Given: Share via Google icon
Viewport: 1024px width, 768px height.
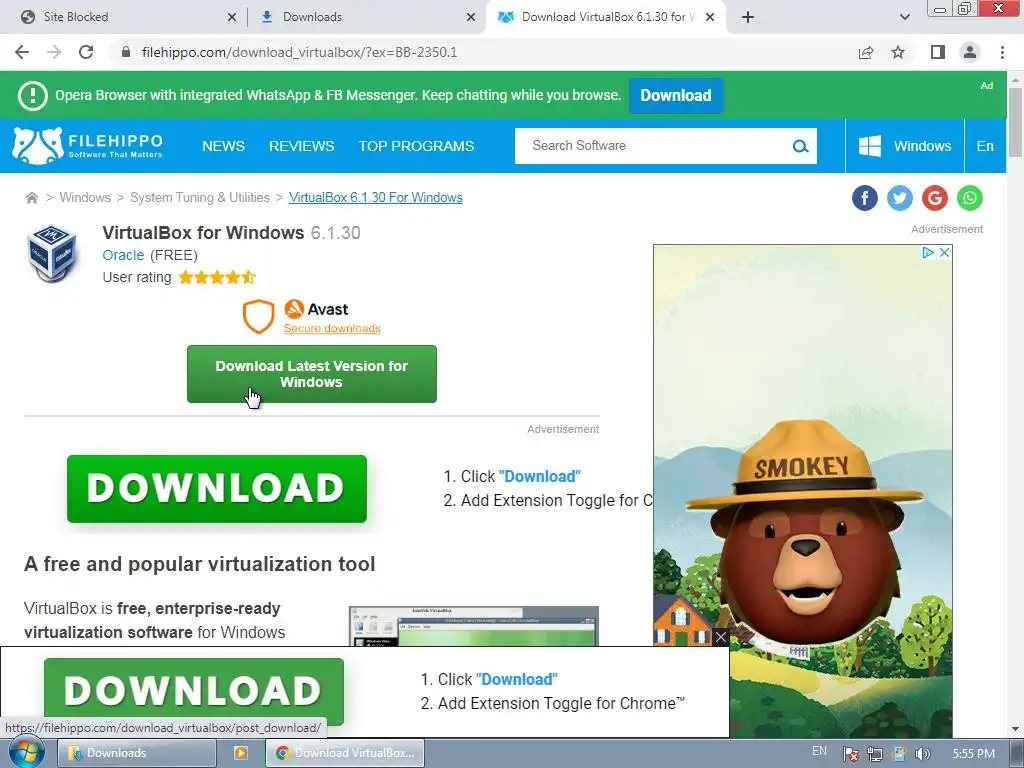Looking at the screenshot, I should (x=935, y=198).
